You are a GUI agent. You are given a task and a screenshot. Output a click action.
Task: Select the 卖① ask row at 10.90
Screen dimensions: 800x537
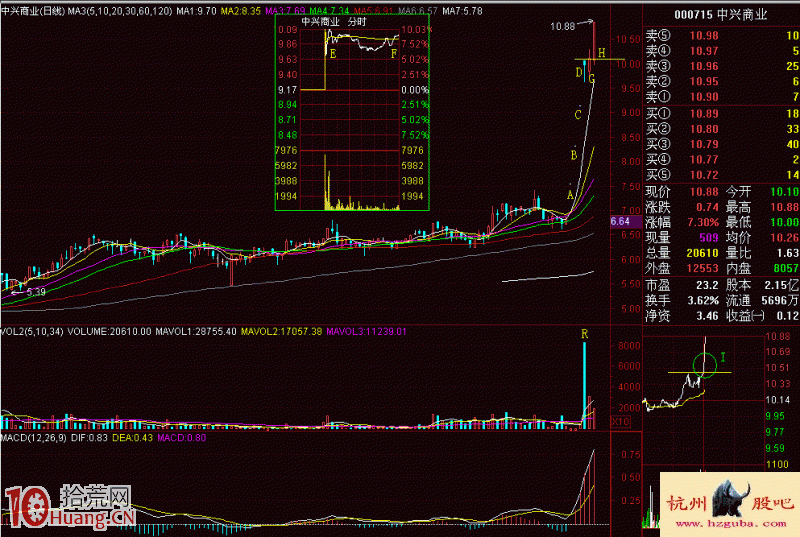click(721, 97)
